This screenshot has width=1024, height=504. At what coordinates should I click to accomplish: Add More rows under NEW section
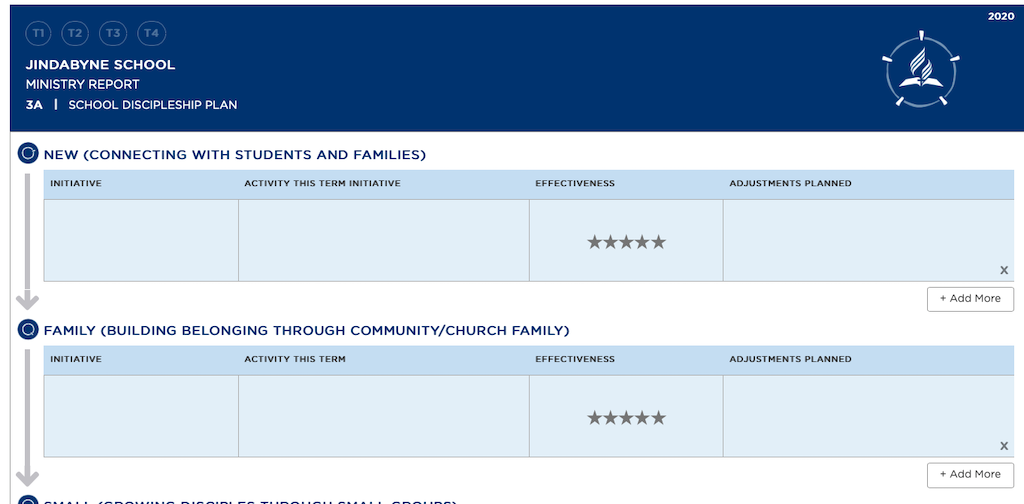pyautogui.click(x=970, y=298)
